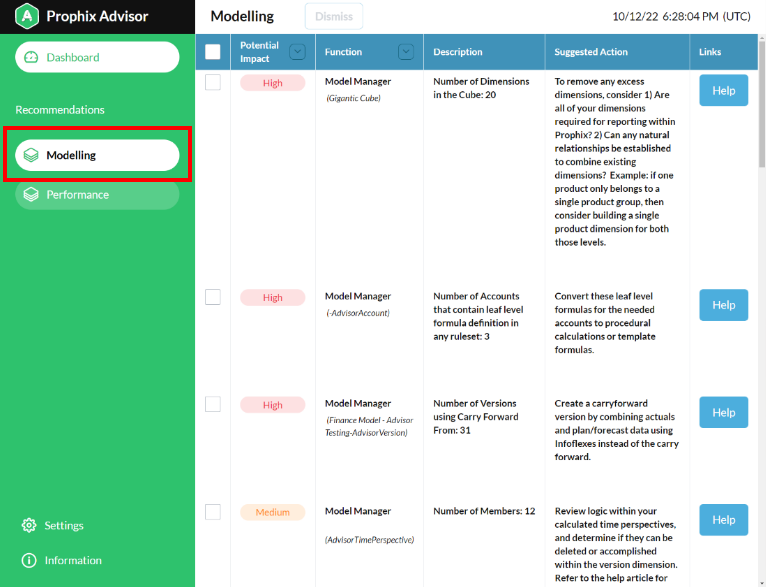This screenshot has height=587, width=766.
Task: Click the Dismiss button
Action: point(334,16)
